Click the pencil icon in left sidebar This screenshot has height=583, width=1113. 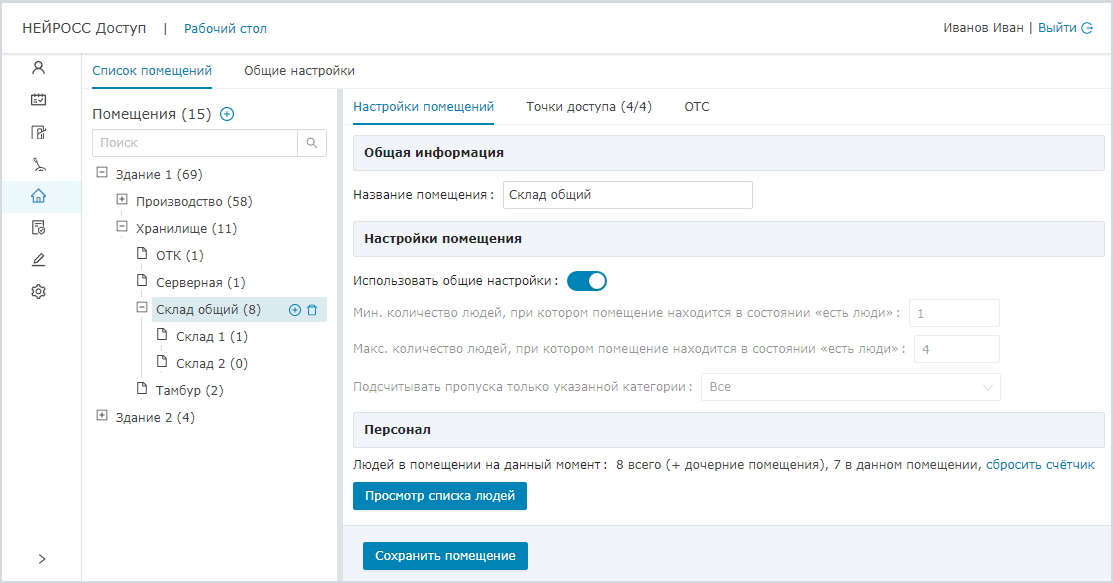(39, 260)
